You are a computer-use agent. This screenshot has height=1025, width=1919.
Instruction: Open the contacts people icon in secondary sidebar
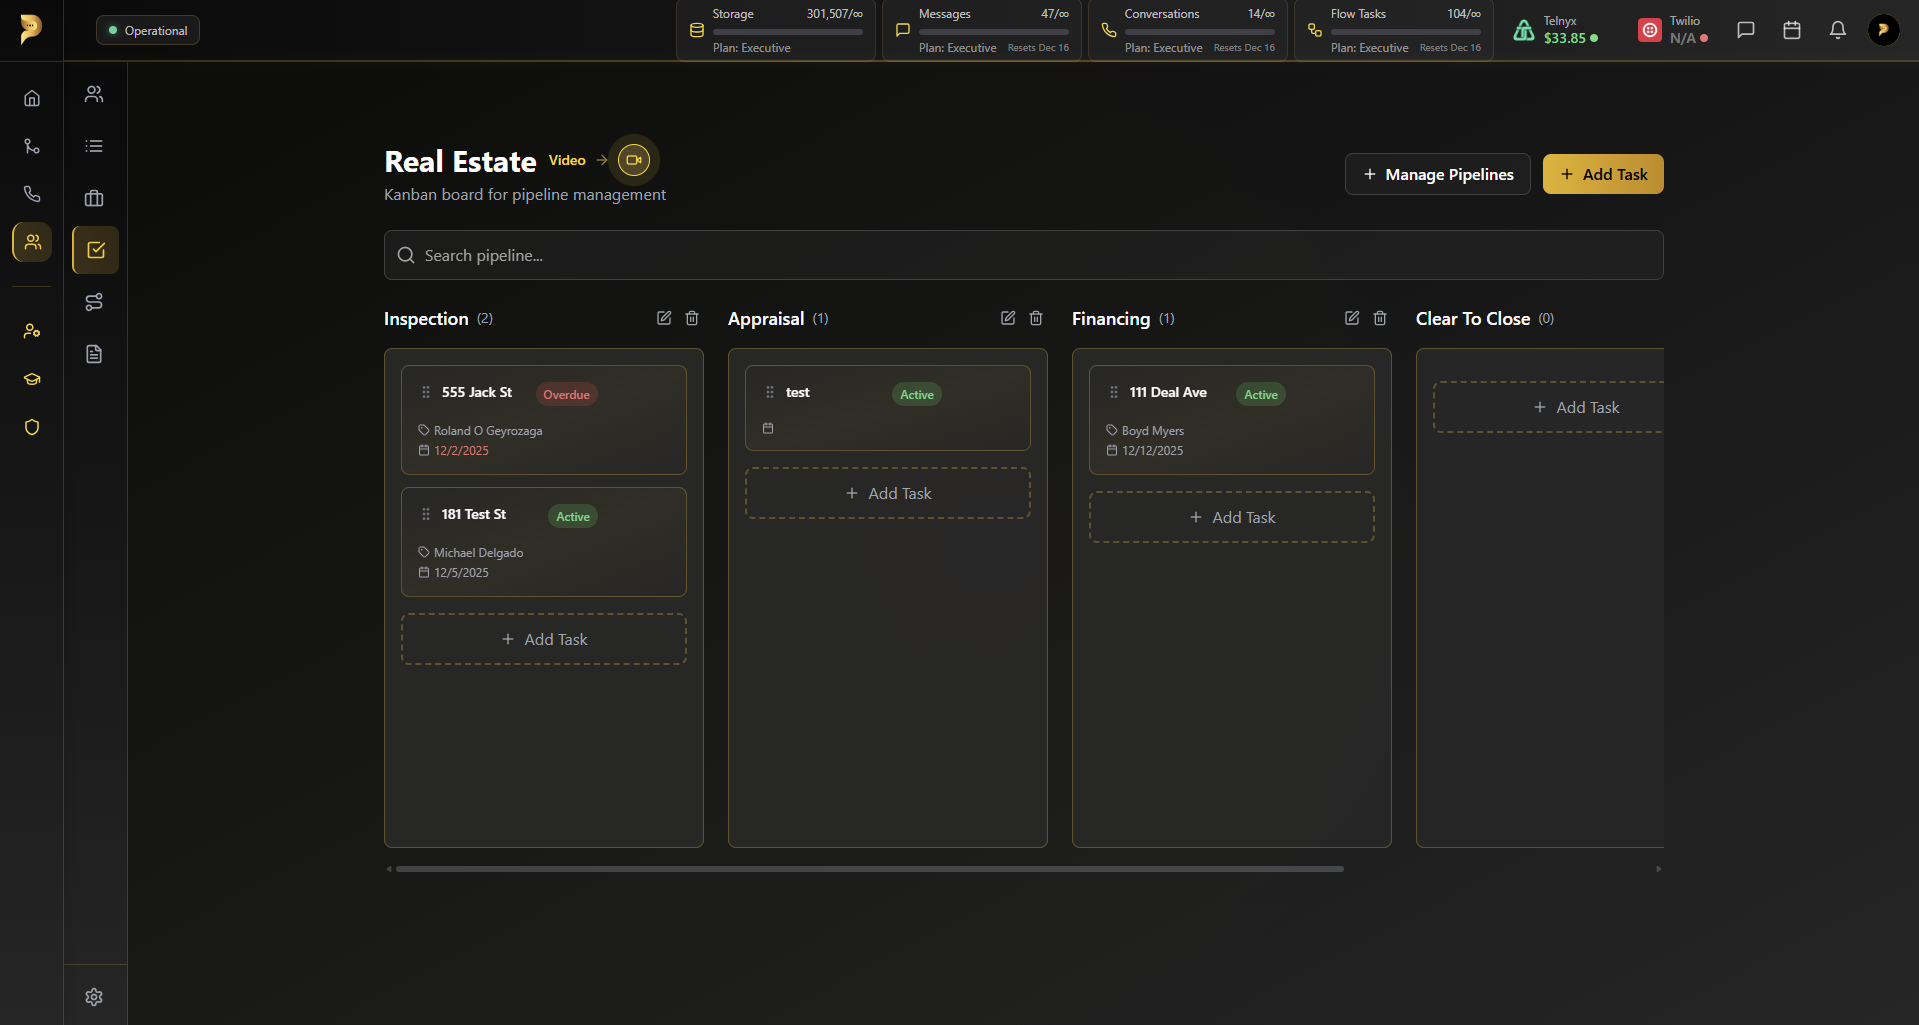tap(94, 94)
